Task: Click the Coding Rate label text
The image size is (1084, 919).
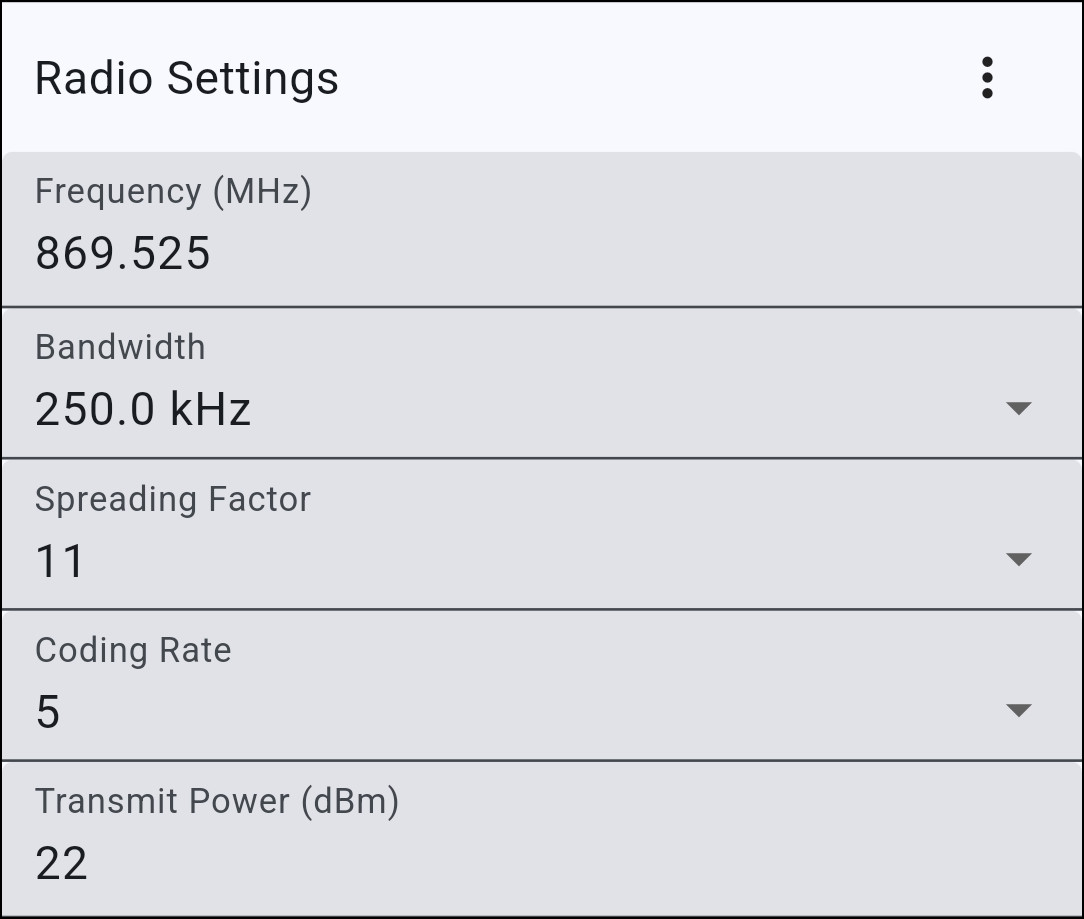Action: pyautogui.click(x=133, y=650)
